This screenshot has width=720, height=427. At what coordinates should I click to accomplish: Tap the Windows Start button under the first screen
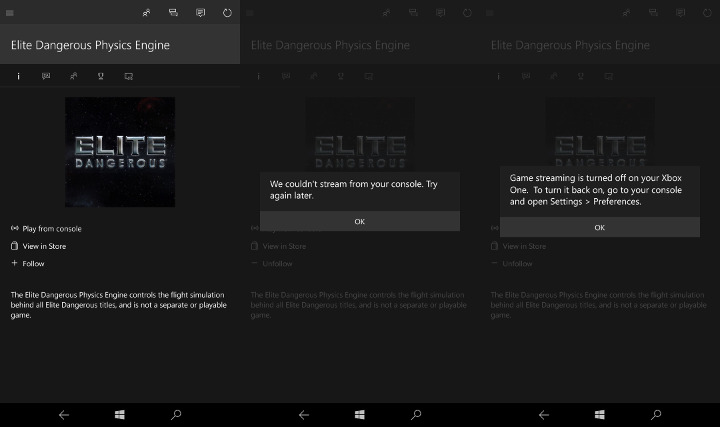click(120, 415)
